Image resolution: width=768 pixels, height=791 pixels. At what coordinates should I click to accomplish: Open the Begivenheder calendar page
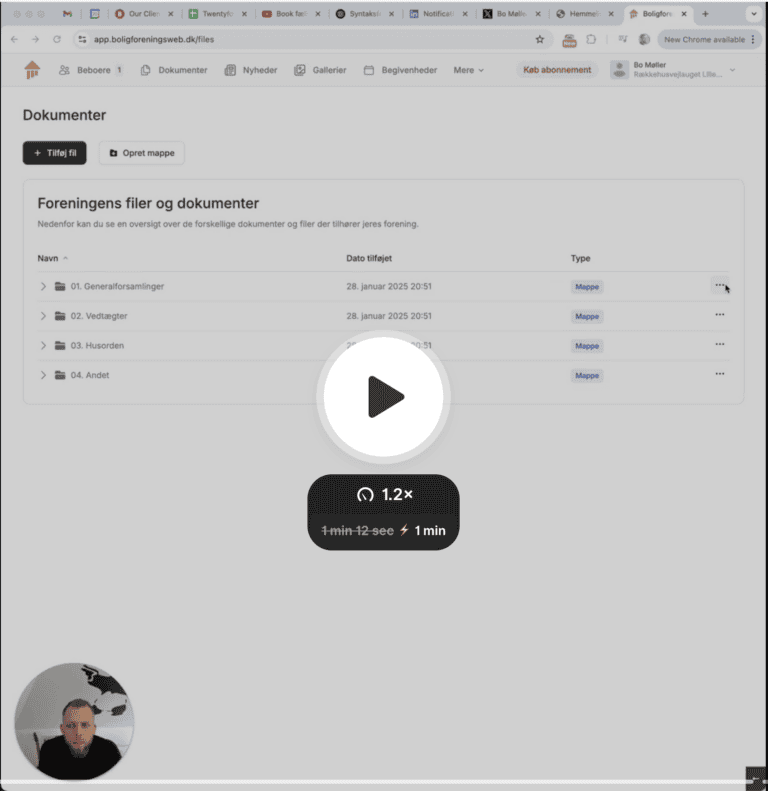coord(400,70)
